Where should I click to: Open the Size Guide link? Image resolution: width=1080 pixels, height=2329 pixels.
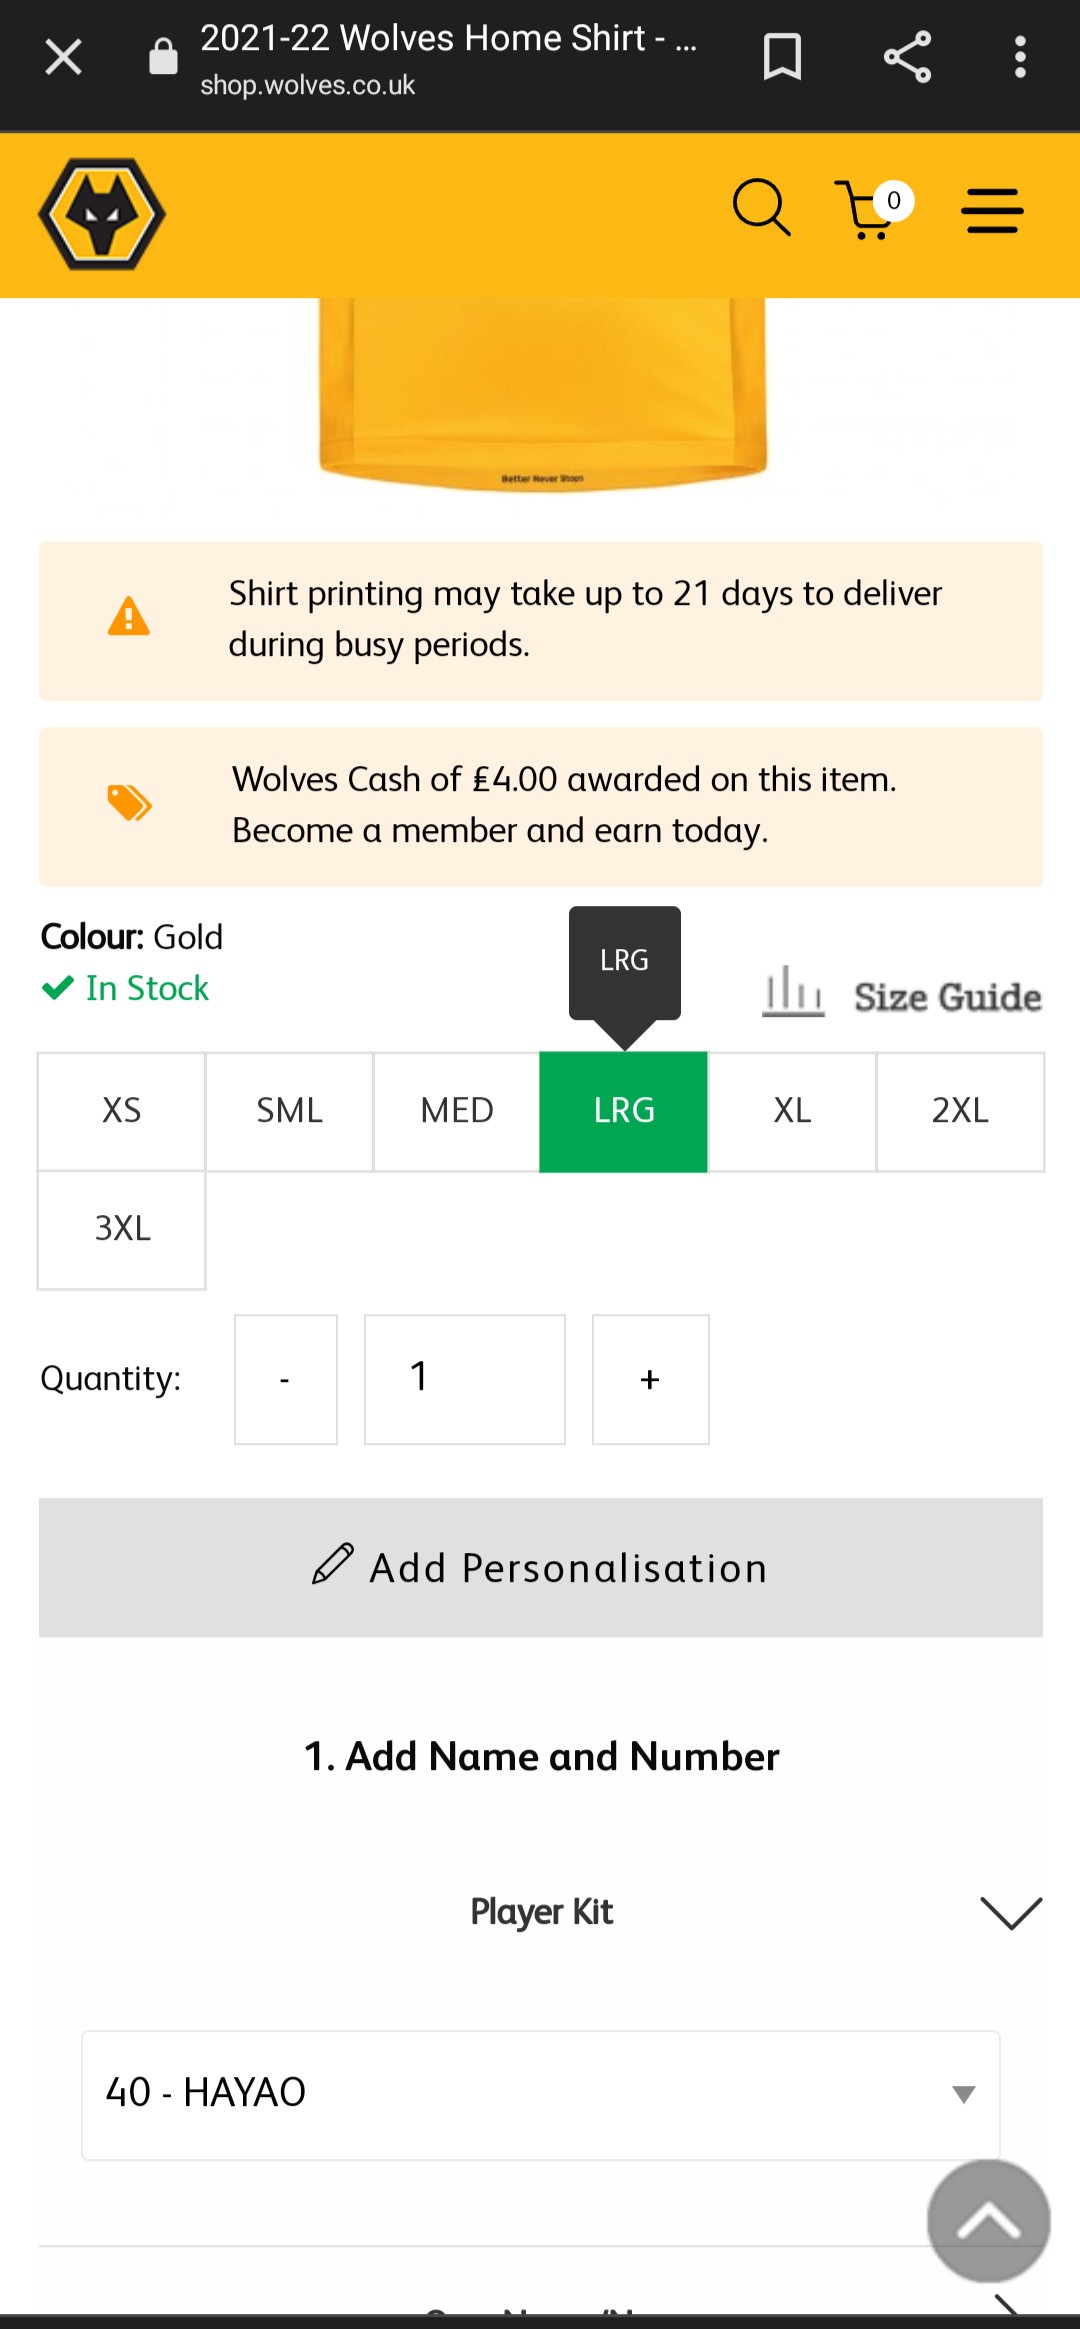(902, 995)
